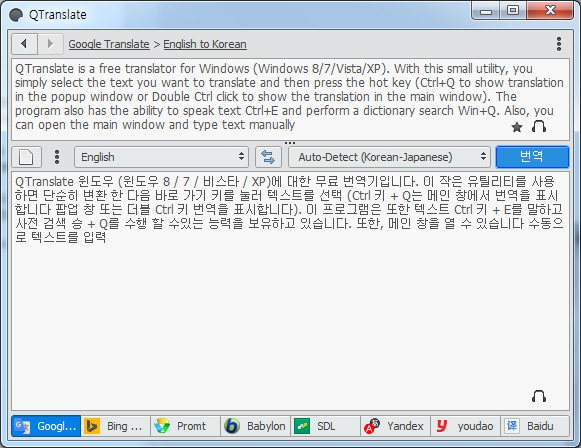The height and width of the screenshot is (448, 581).
Task: Switch to the SDL service tab
Action: click(325, 426)
